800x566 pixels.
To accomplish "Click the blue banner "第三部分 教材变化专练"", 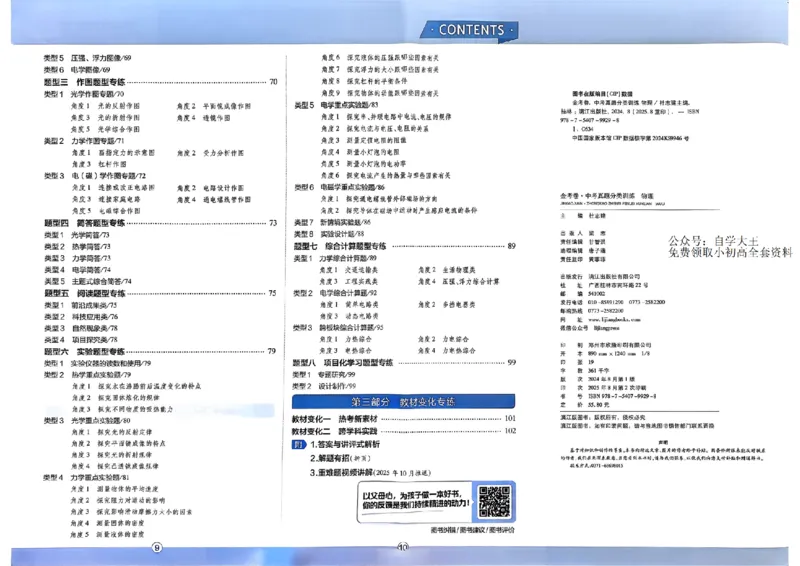I will pyautogui.click(x=403, y=402).
